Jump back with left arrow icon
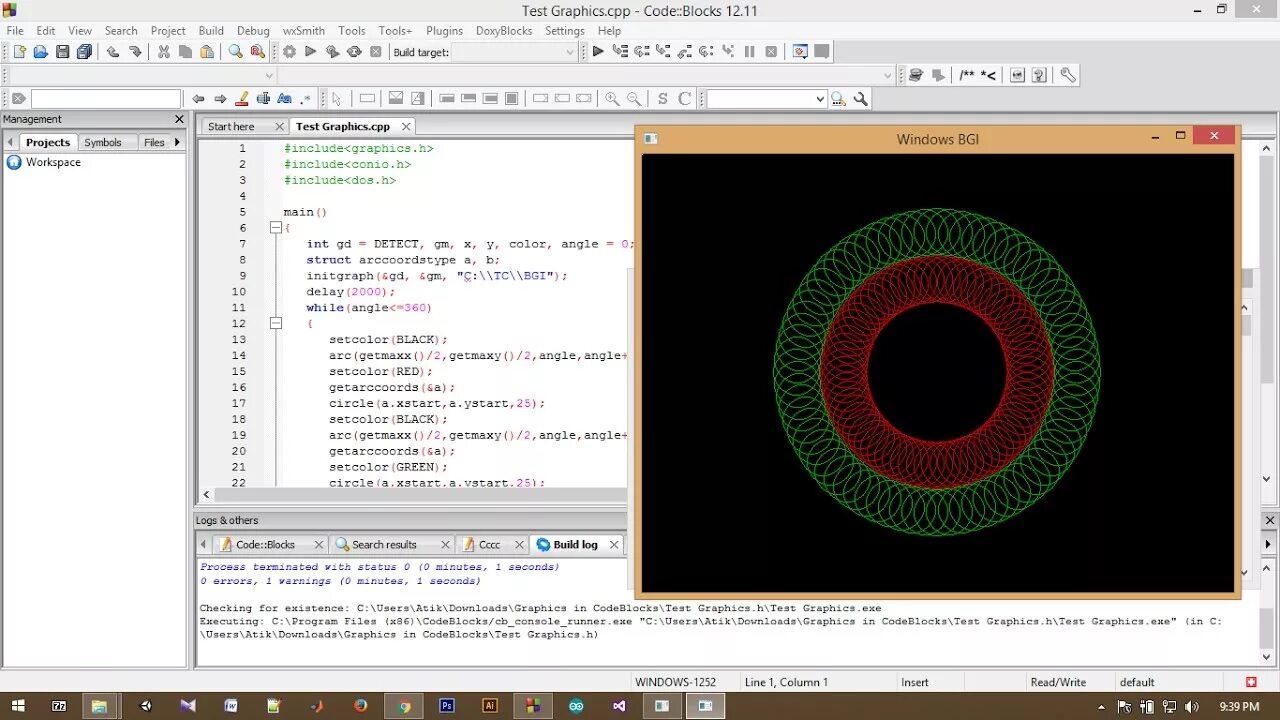The height and width of the screenshot is (720, 1280). point(198,99)
